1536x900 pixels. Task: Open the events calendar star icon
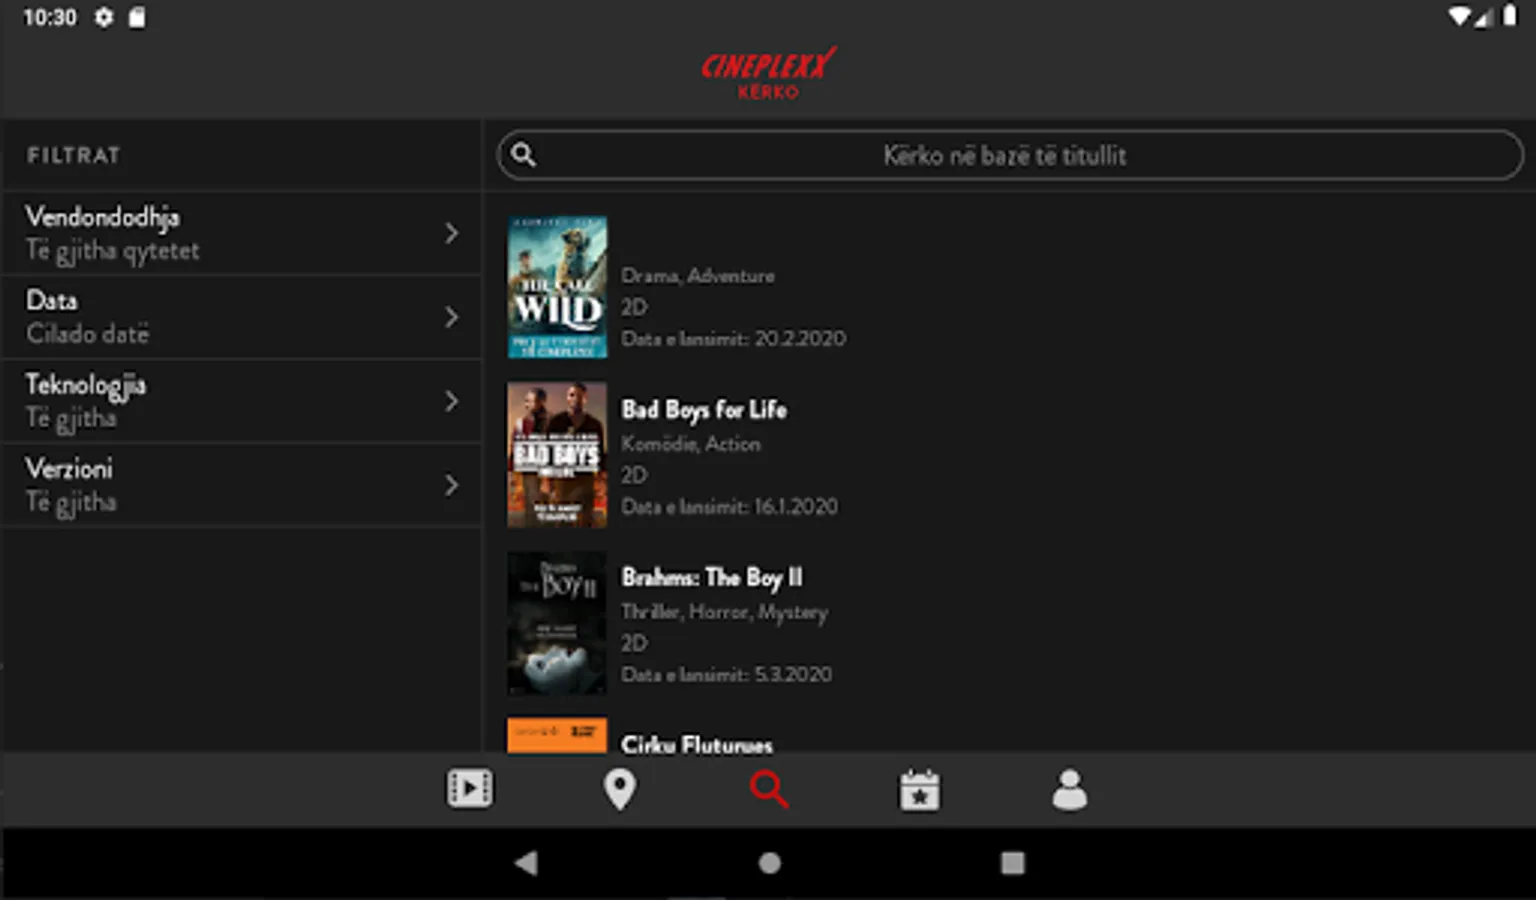[x=919, y=790]
